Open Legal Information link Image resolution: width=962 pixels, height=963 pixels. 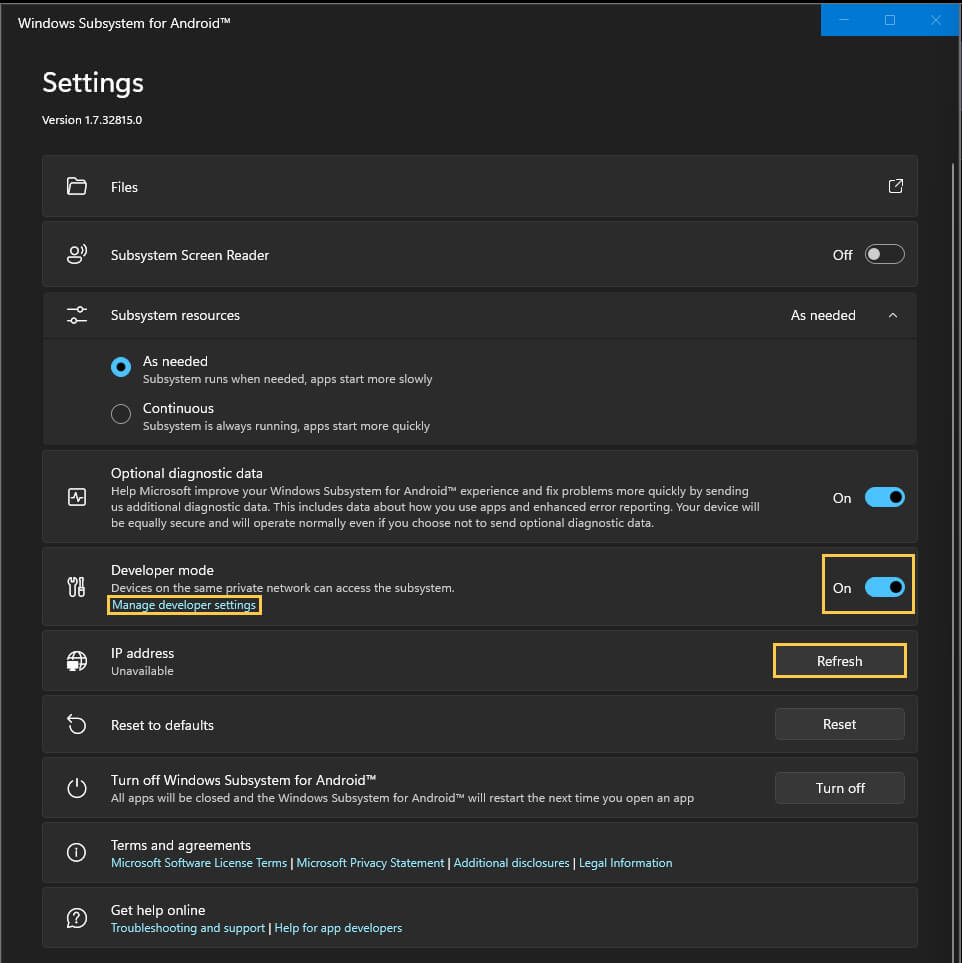(x=625, y=863)
